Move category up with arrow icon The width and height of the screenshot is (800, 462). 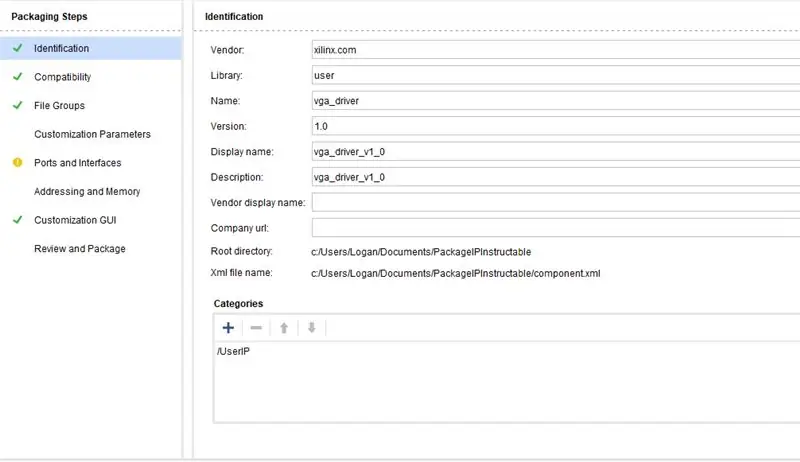(284, 328)
